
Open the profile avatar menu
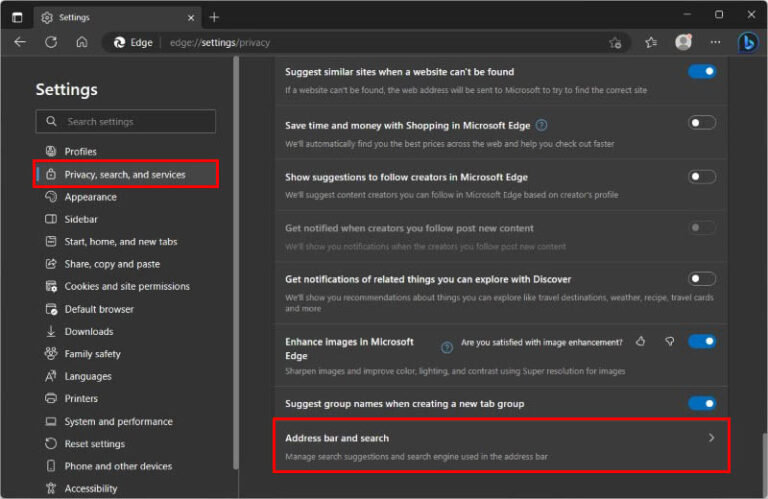pyautogui.click(x=683, y=42)
